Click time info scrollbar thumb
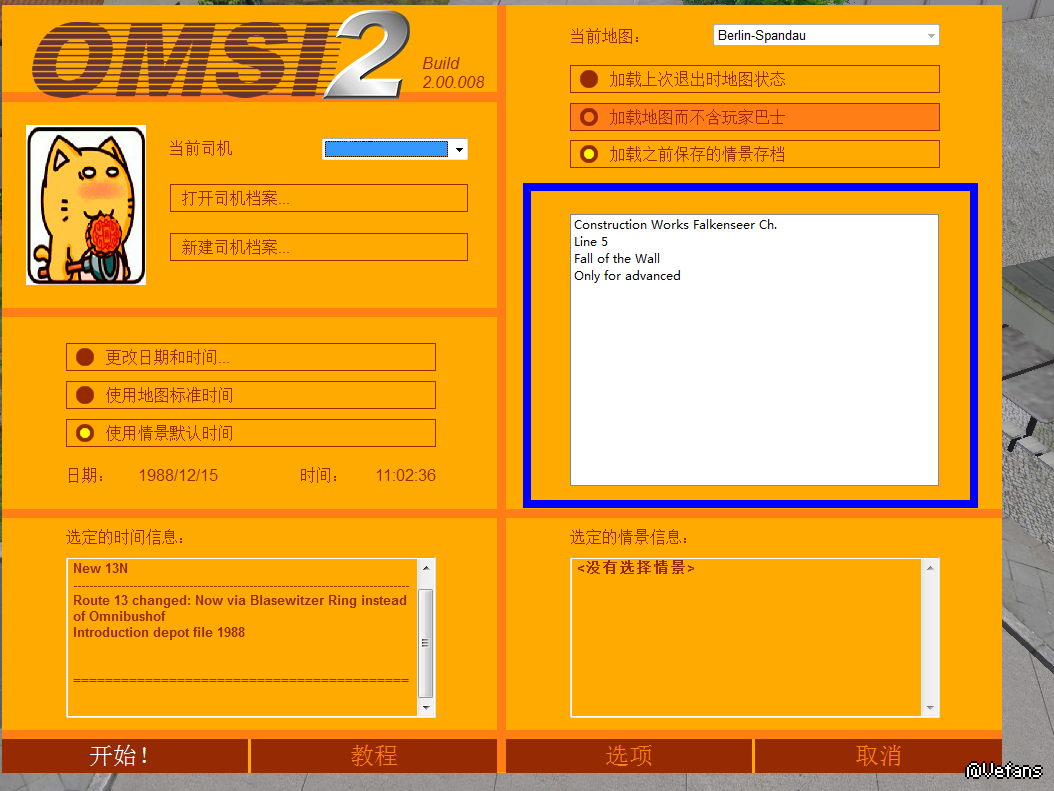Image resolution: width=1054 pixels, height=791 pixels. [425, 643]
